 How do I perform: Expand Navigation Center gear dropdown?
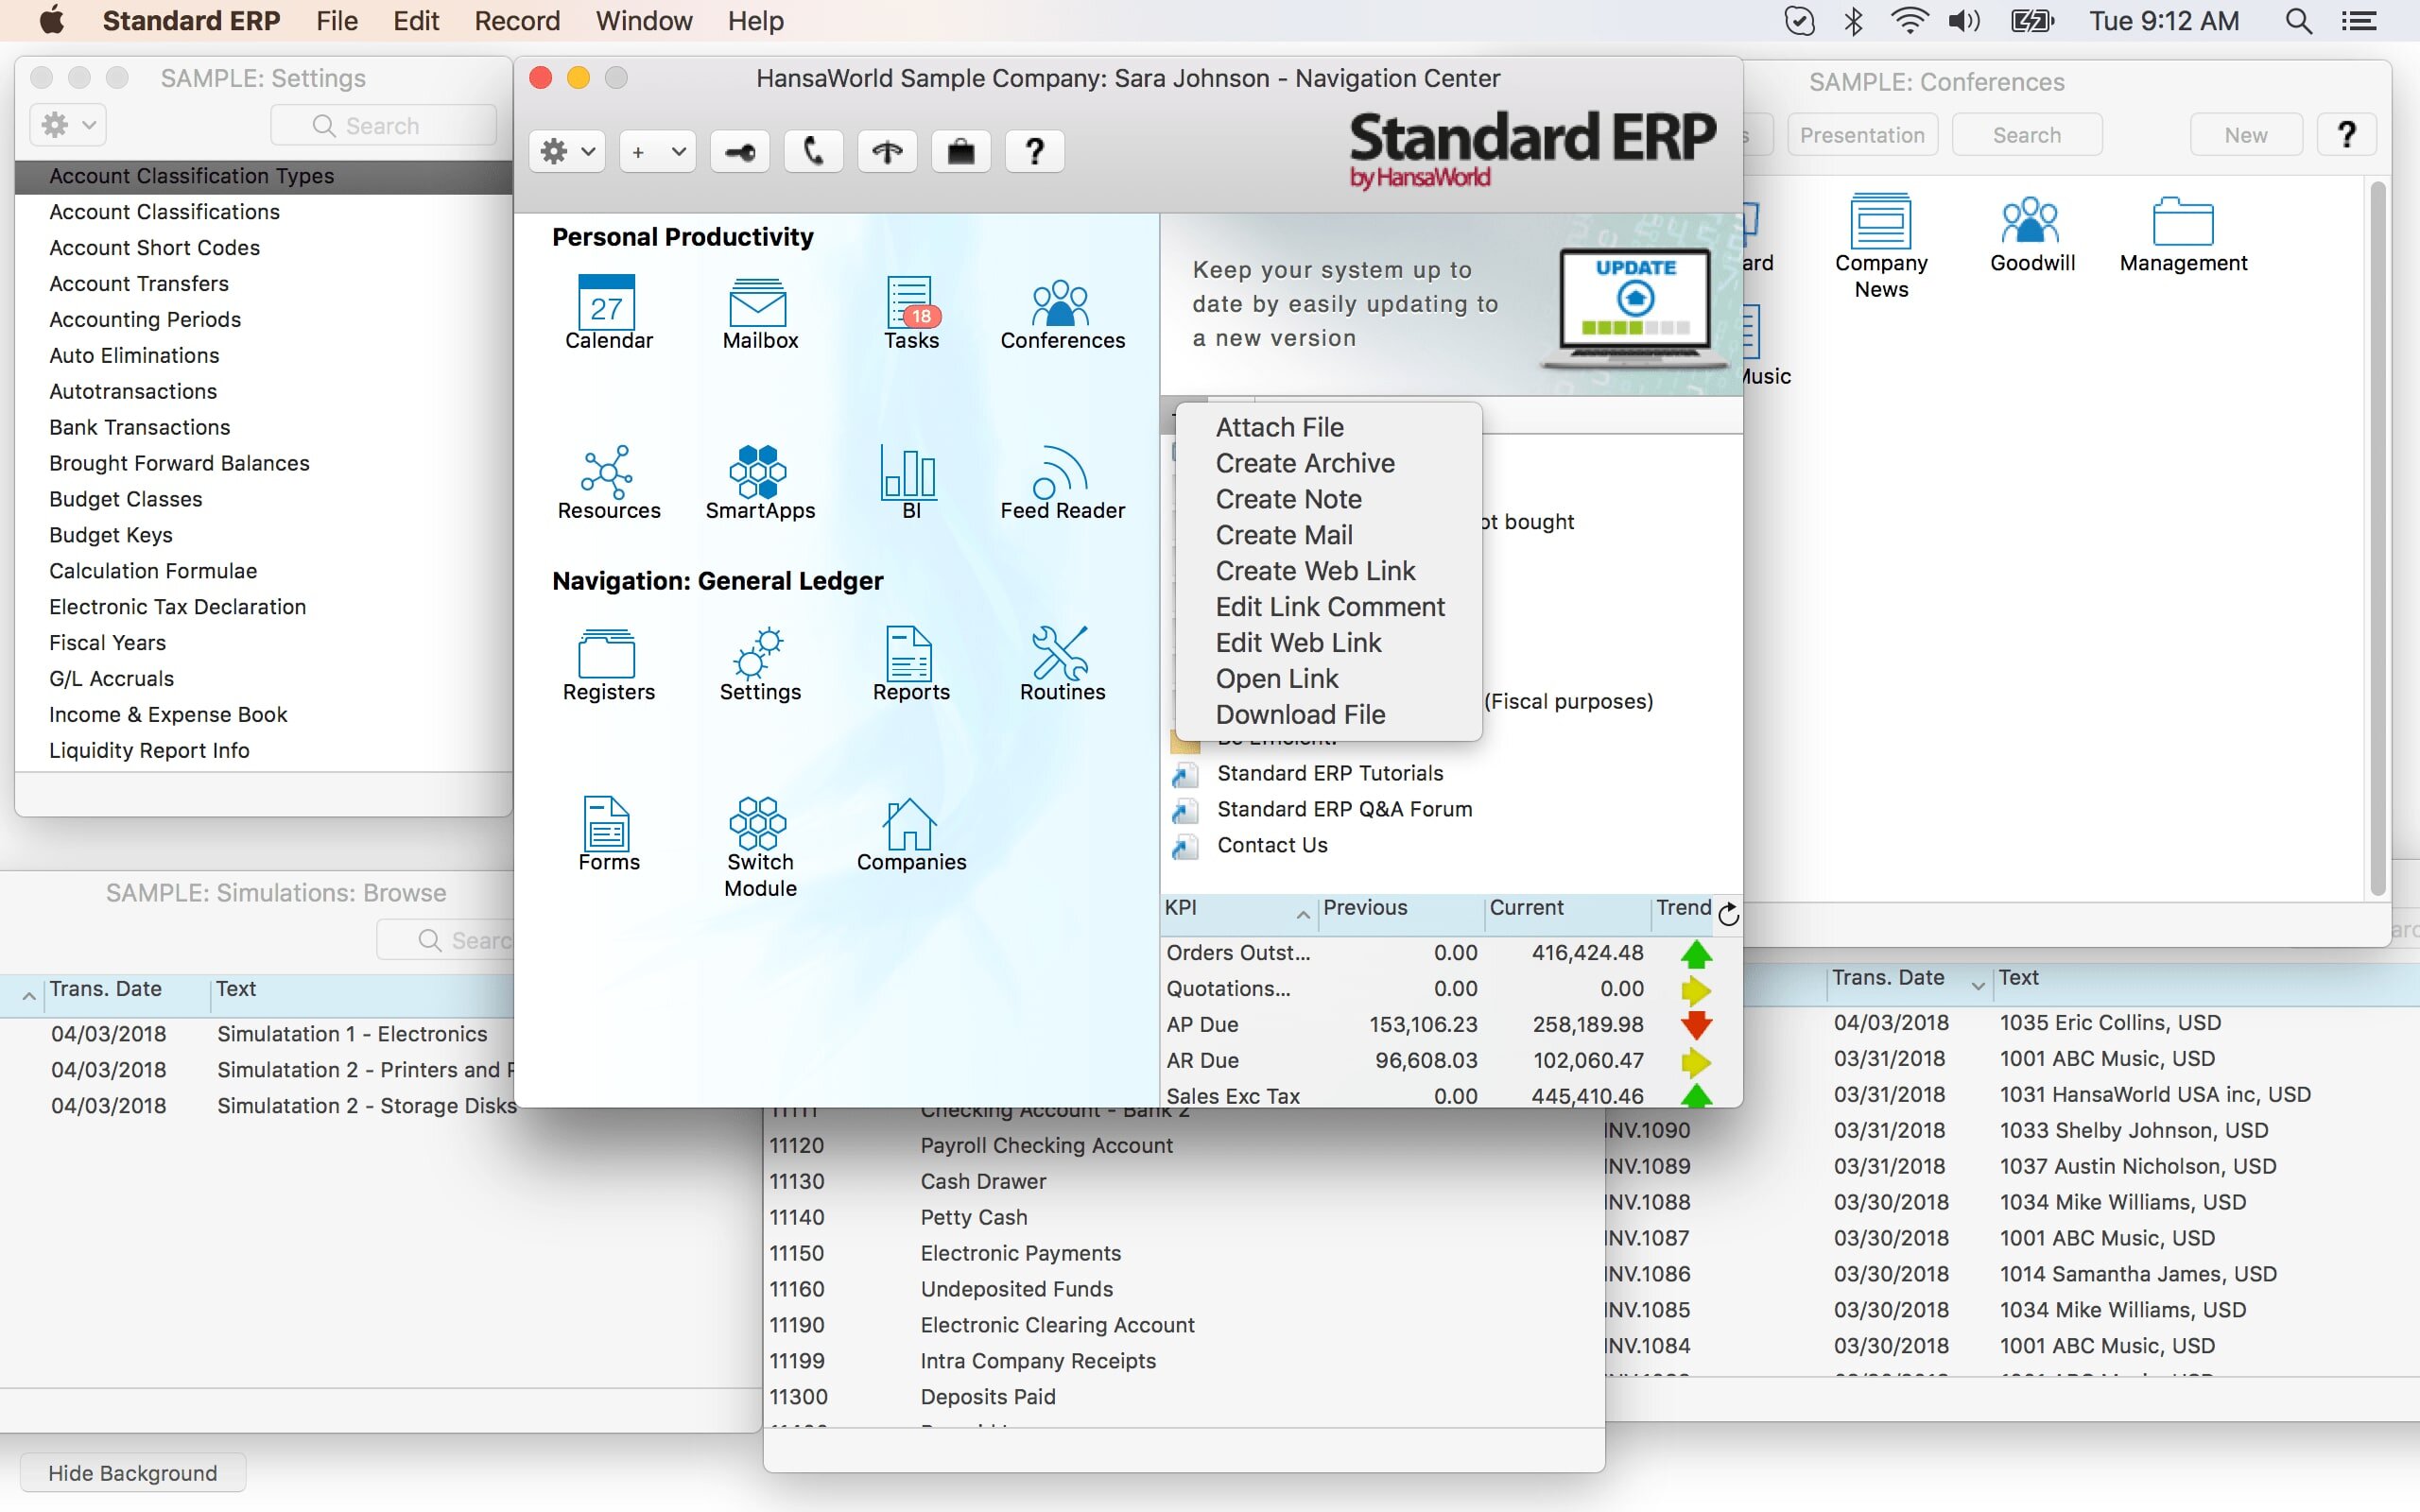pos(567,152)
